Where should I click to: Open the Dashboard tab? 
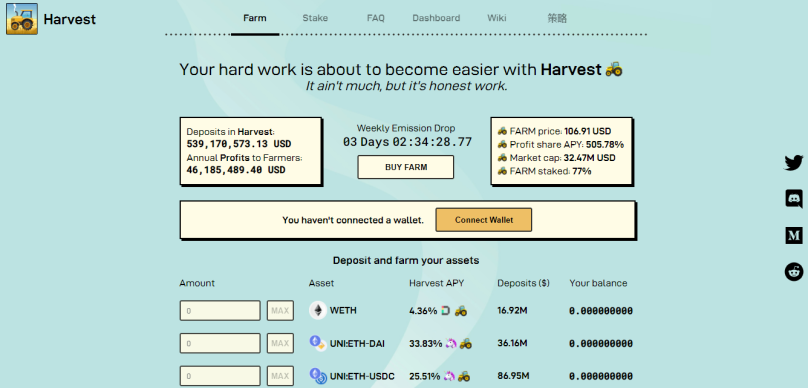[436, 18]
